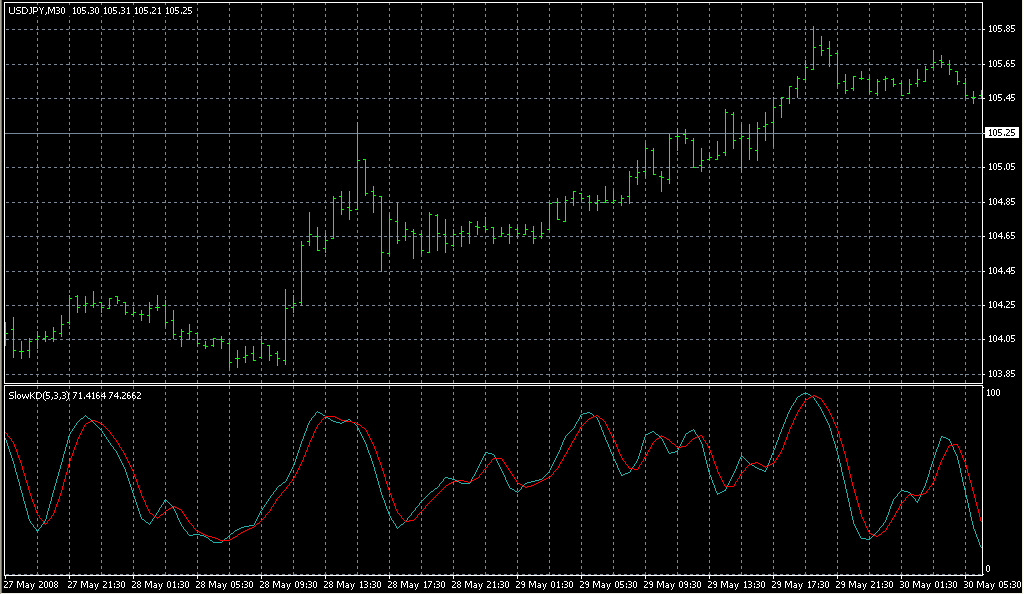Image resolution: width=1024 pixels, height=594 pixels.
Task: Click the 104.45 price axis value
Action: [x=1001, y=271]
